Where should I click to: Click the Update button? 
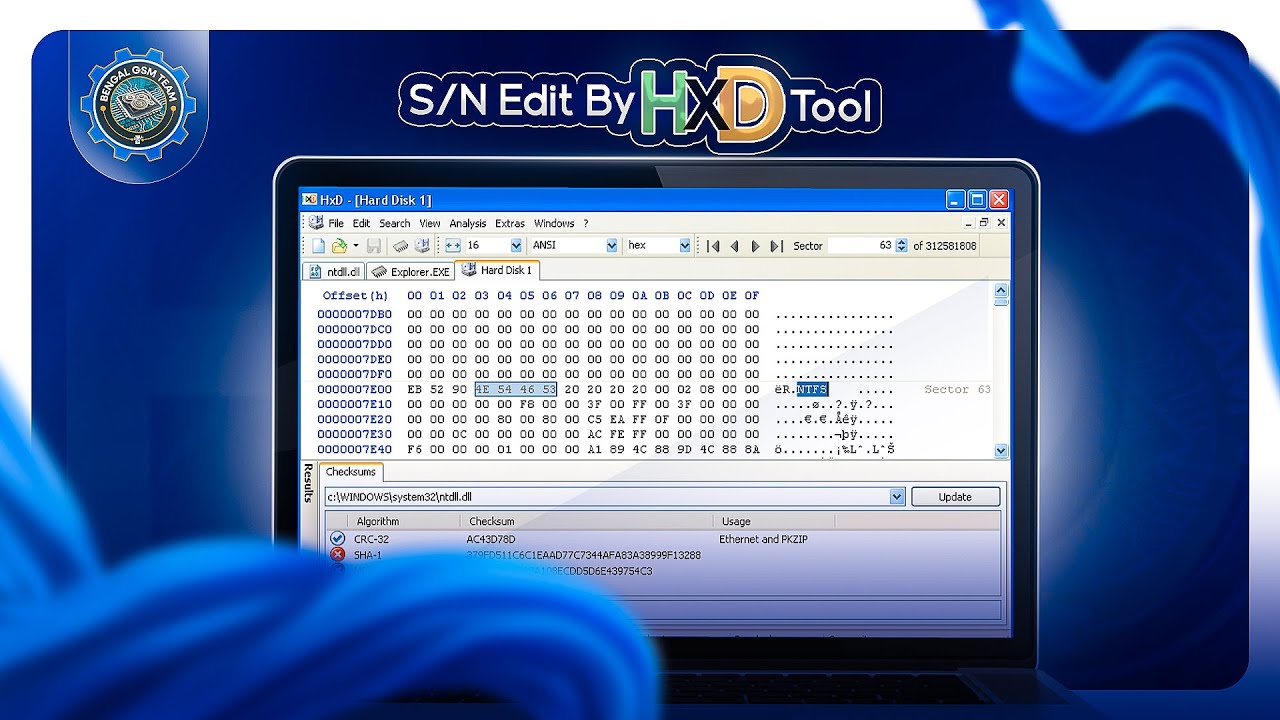tap(955, 497)
